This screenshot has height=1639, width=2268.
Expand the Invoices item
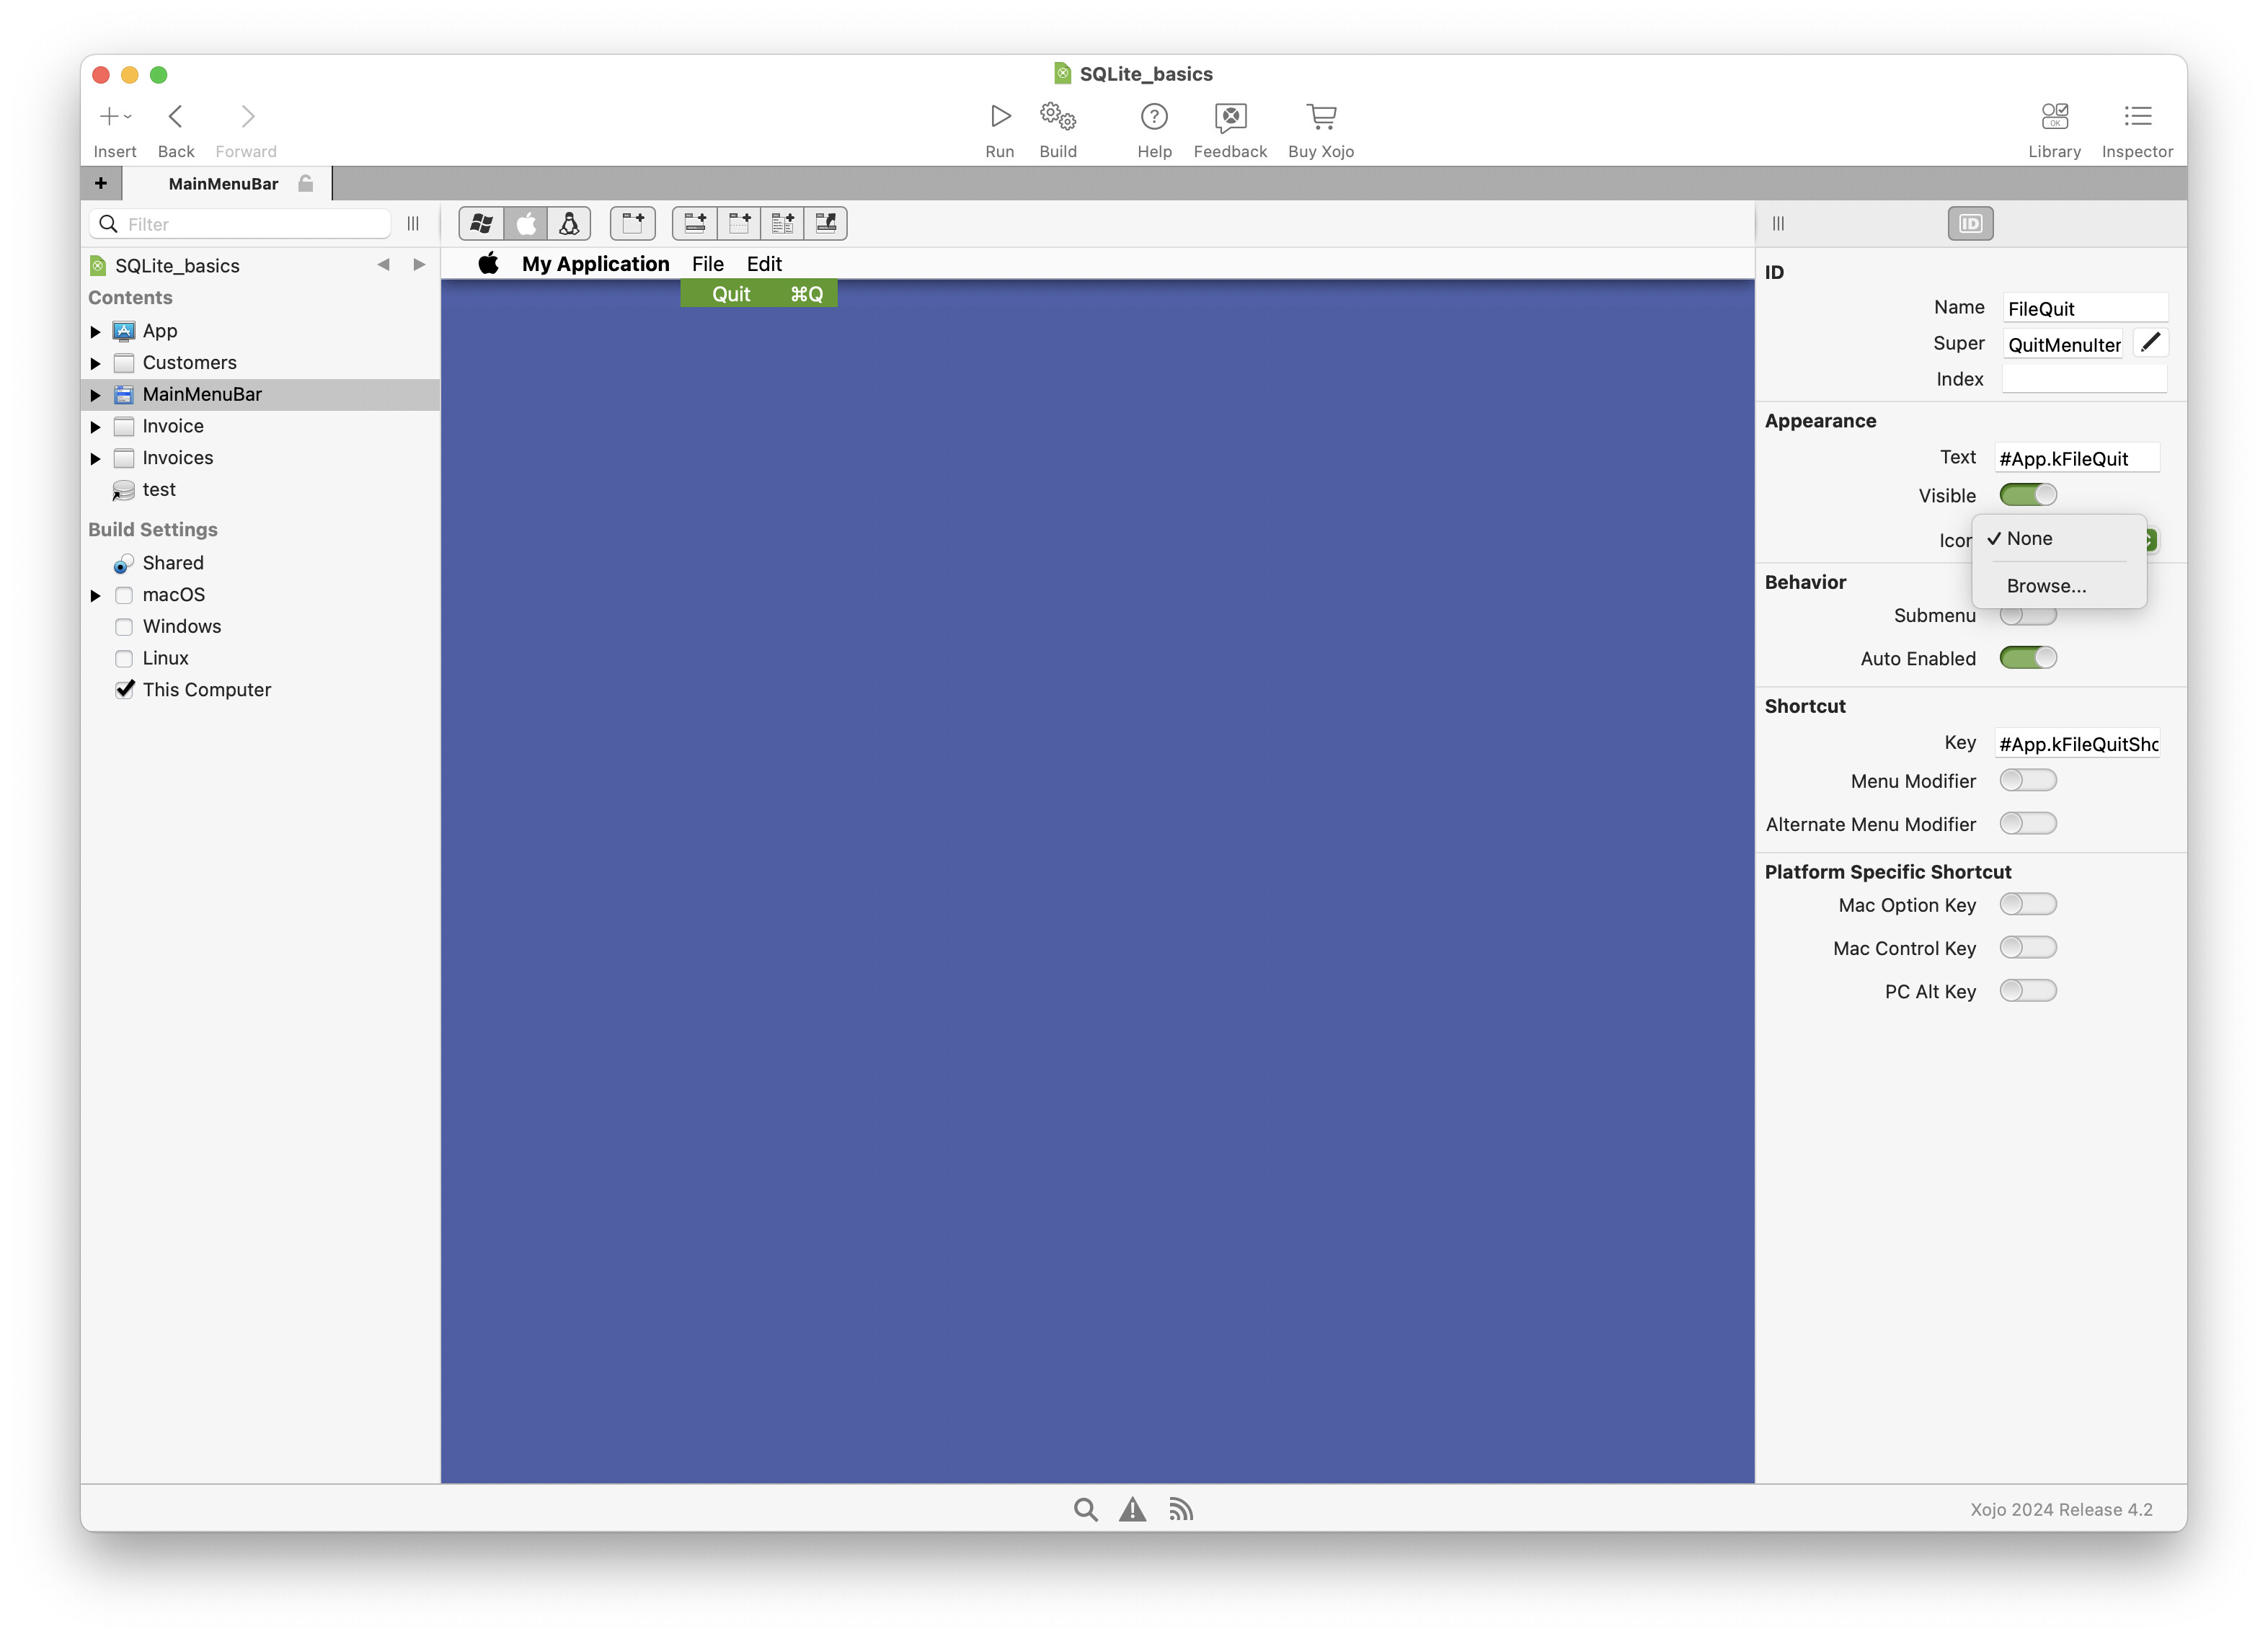point(96,458)
